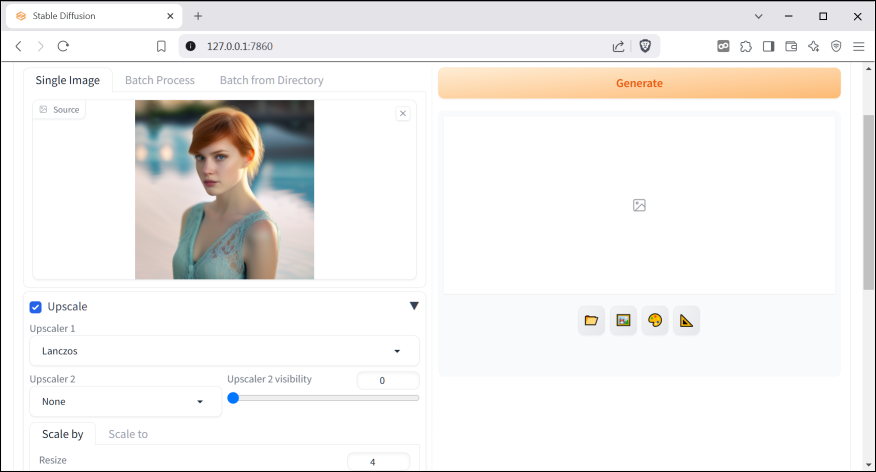Switch to the Batch from Directory tab
The height and width of the screenshot is (472, 876).
271,80
